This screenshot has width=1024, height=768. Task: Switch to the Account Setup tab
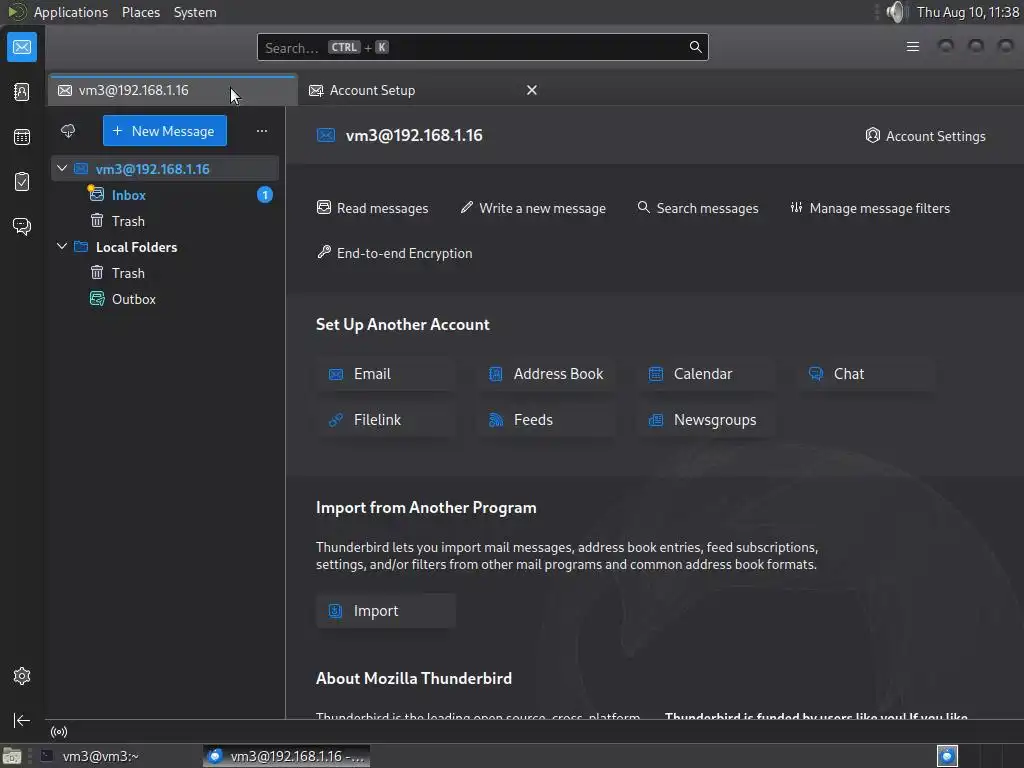pos(423,90)
